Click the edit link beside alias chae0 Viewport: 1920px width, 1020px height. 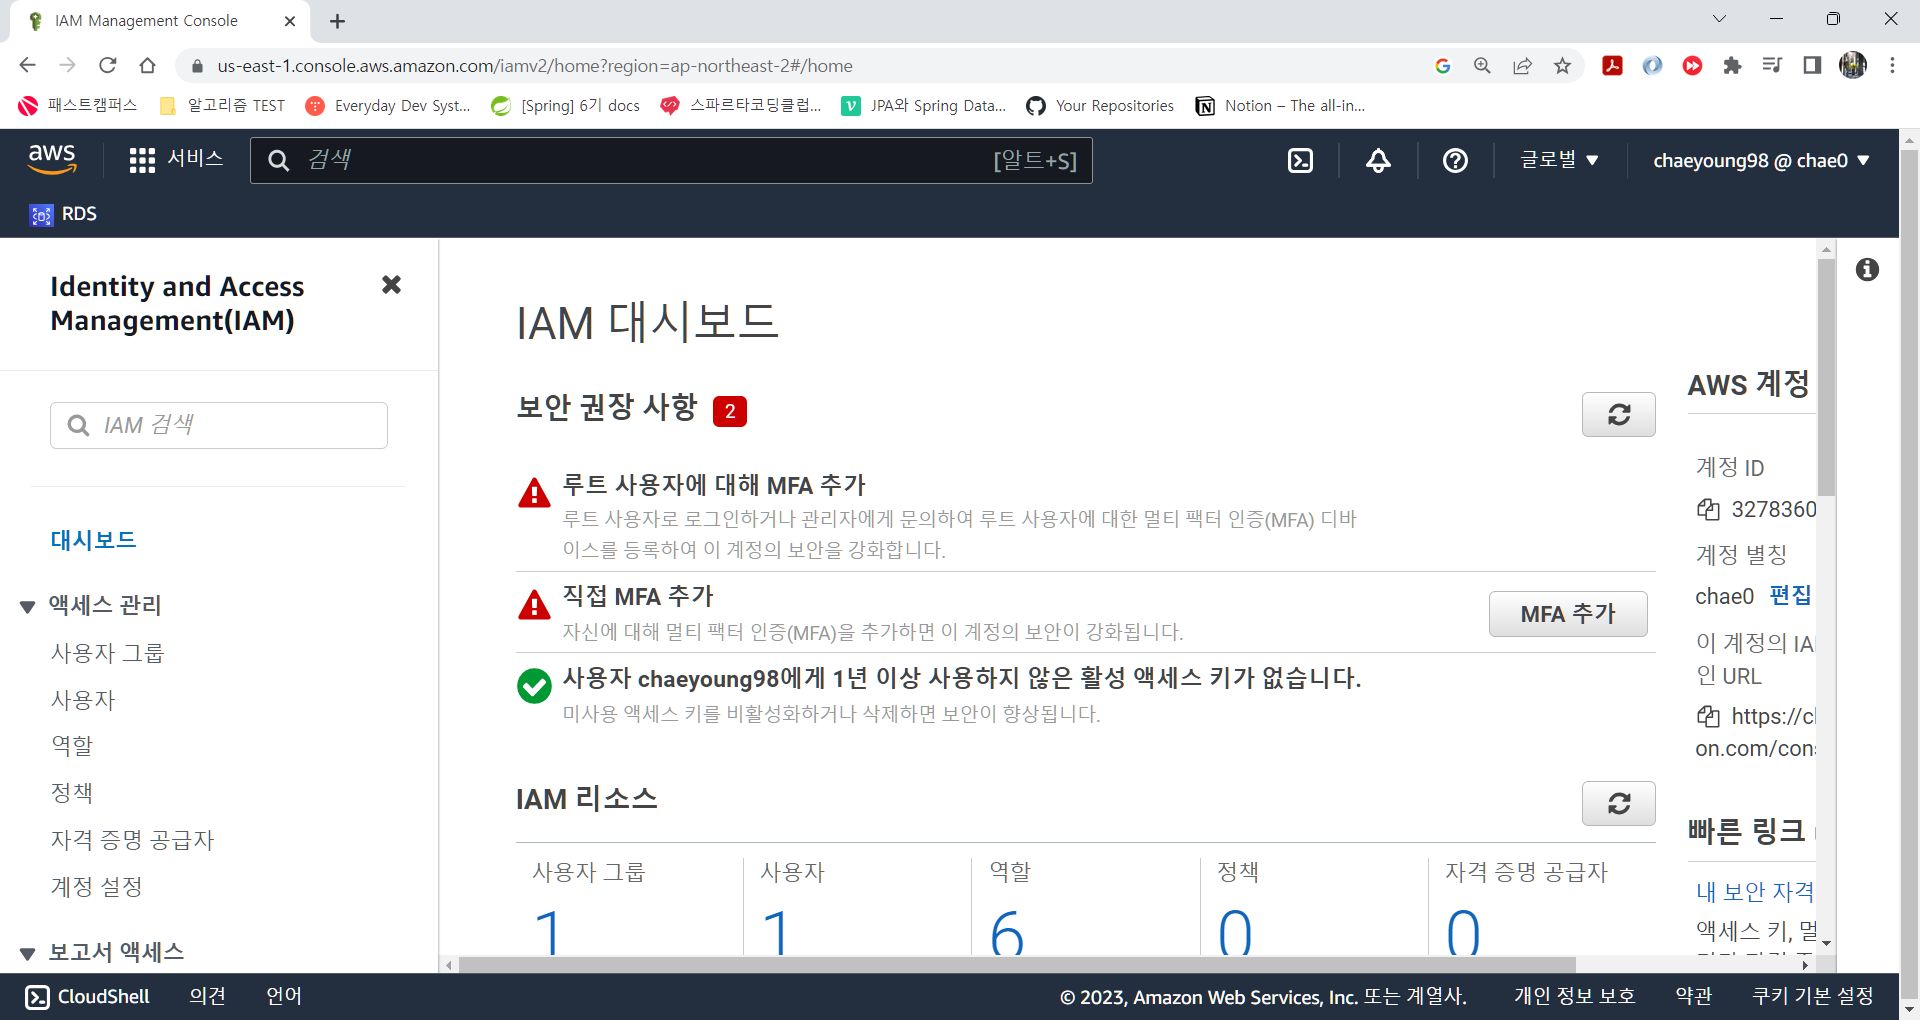click(1790, 596)
